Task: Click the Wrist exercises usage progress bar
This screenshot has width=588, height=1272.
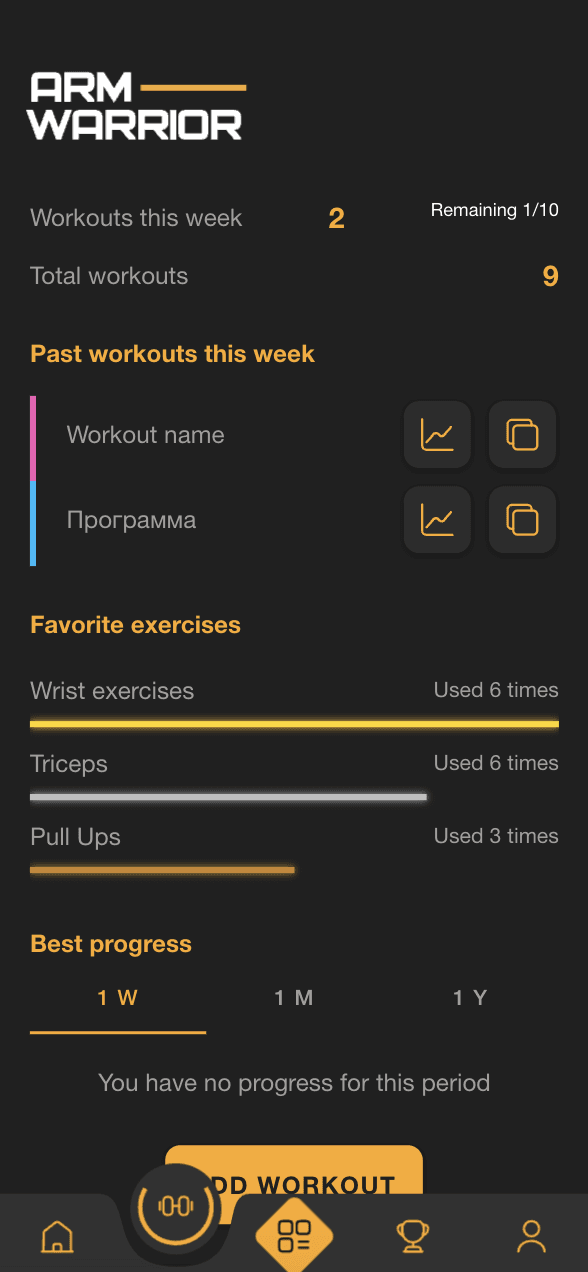Action: [x=294, y=722]
